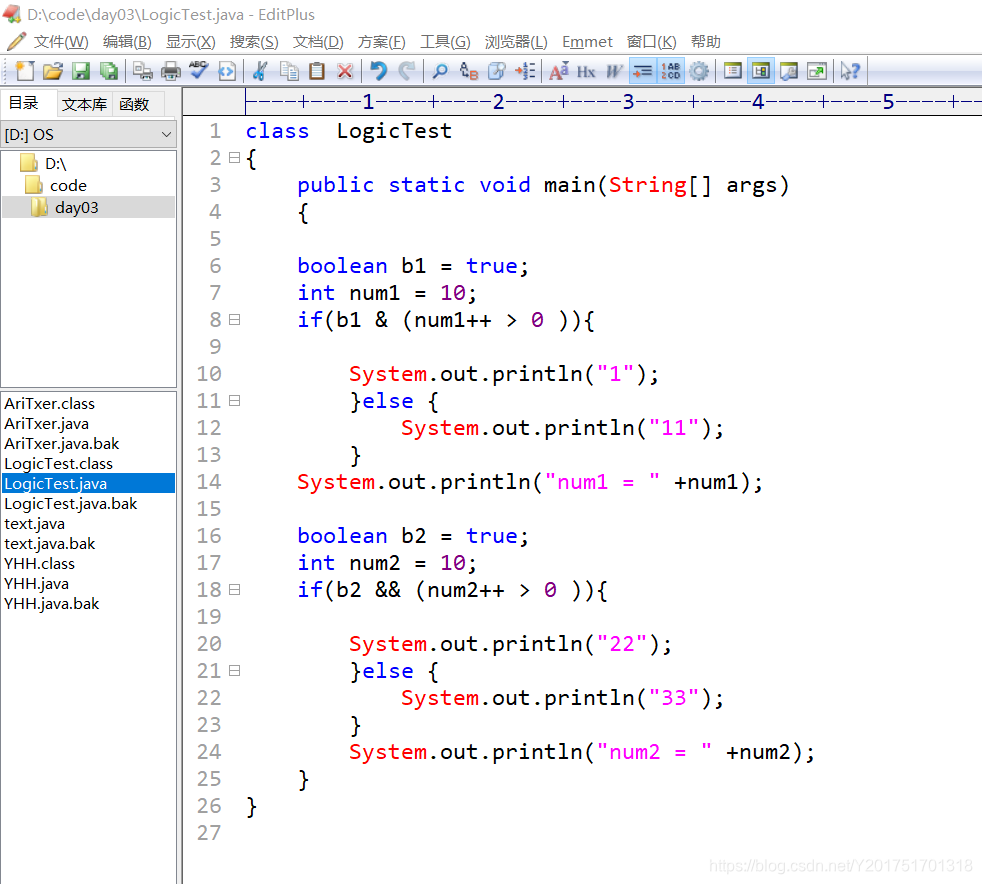Open the 编辑(B) menu
The image size is (982, 884).
pyautogui.click(x=127, y=42)
